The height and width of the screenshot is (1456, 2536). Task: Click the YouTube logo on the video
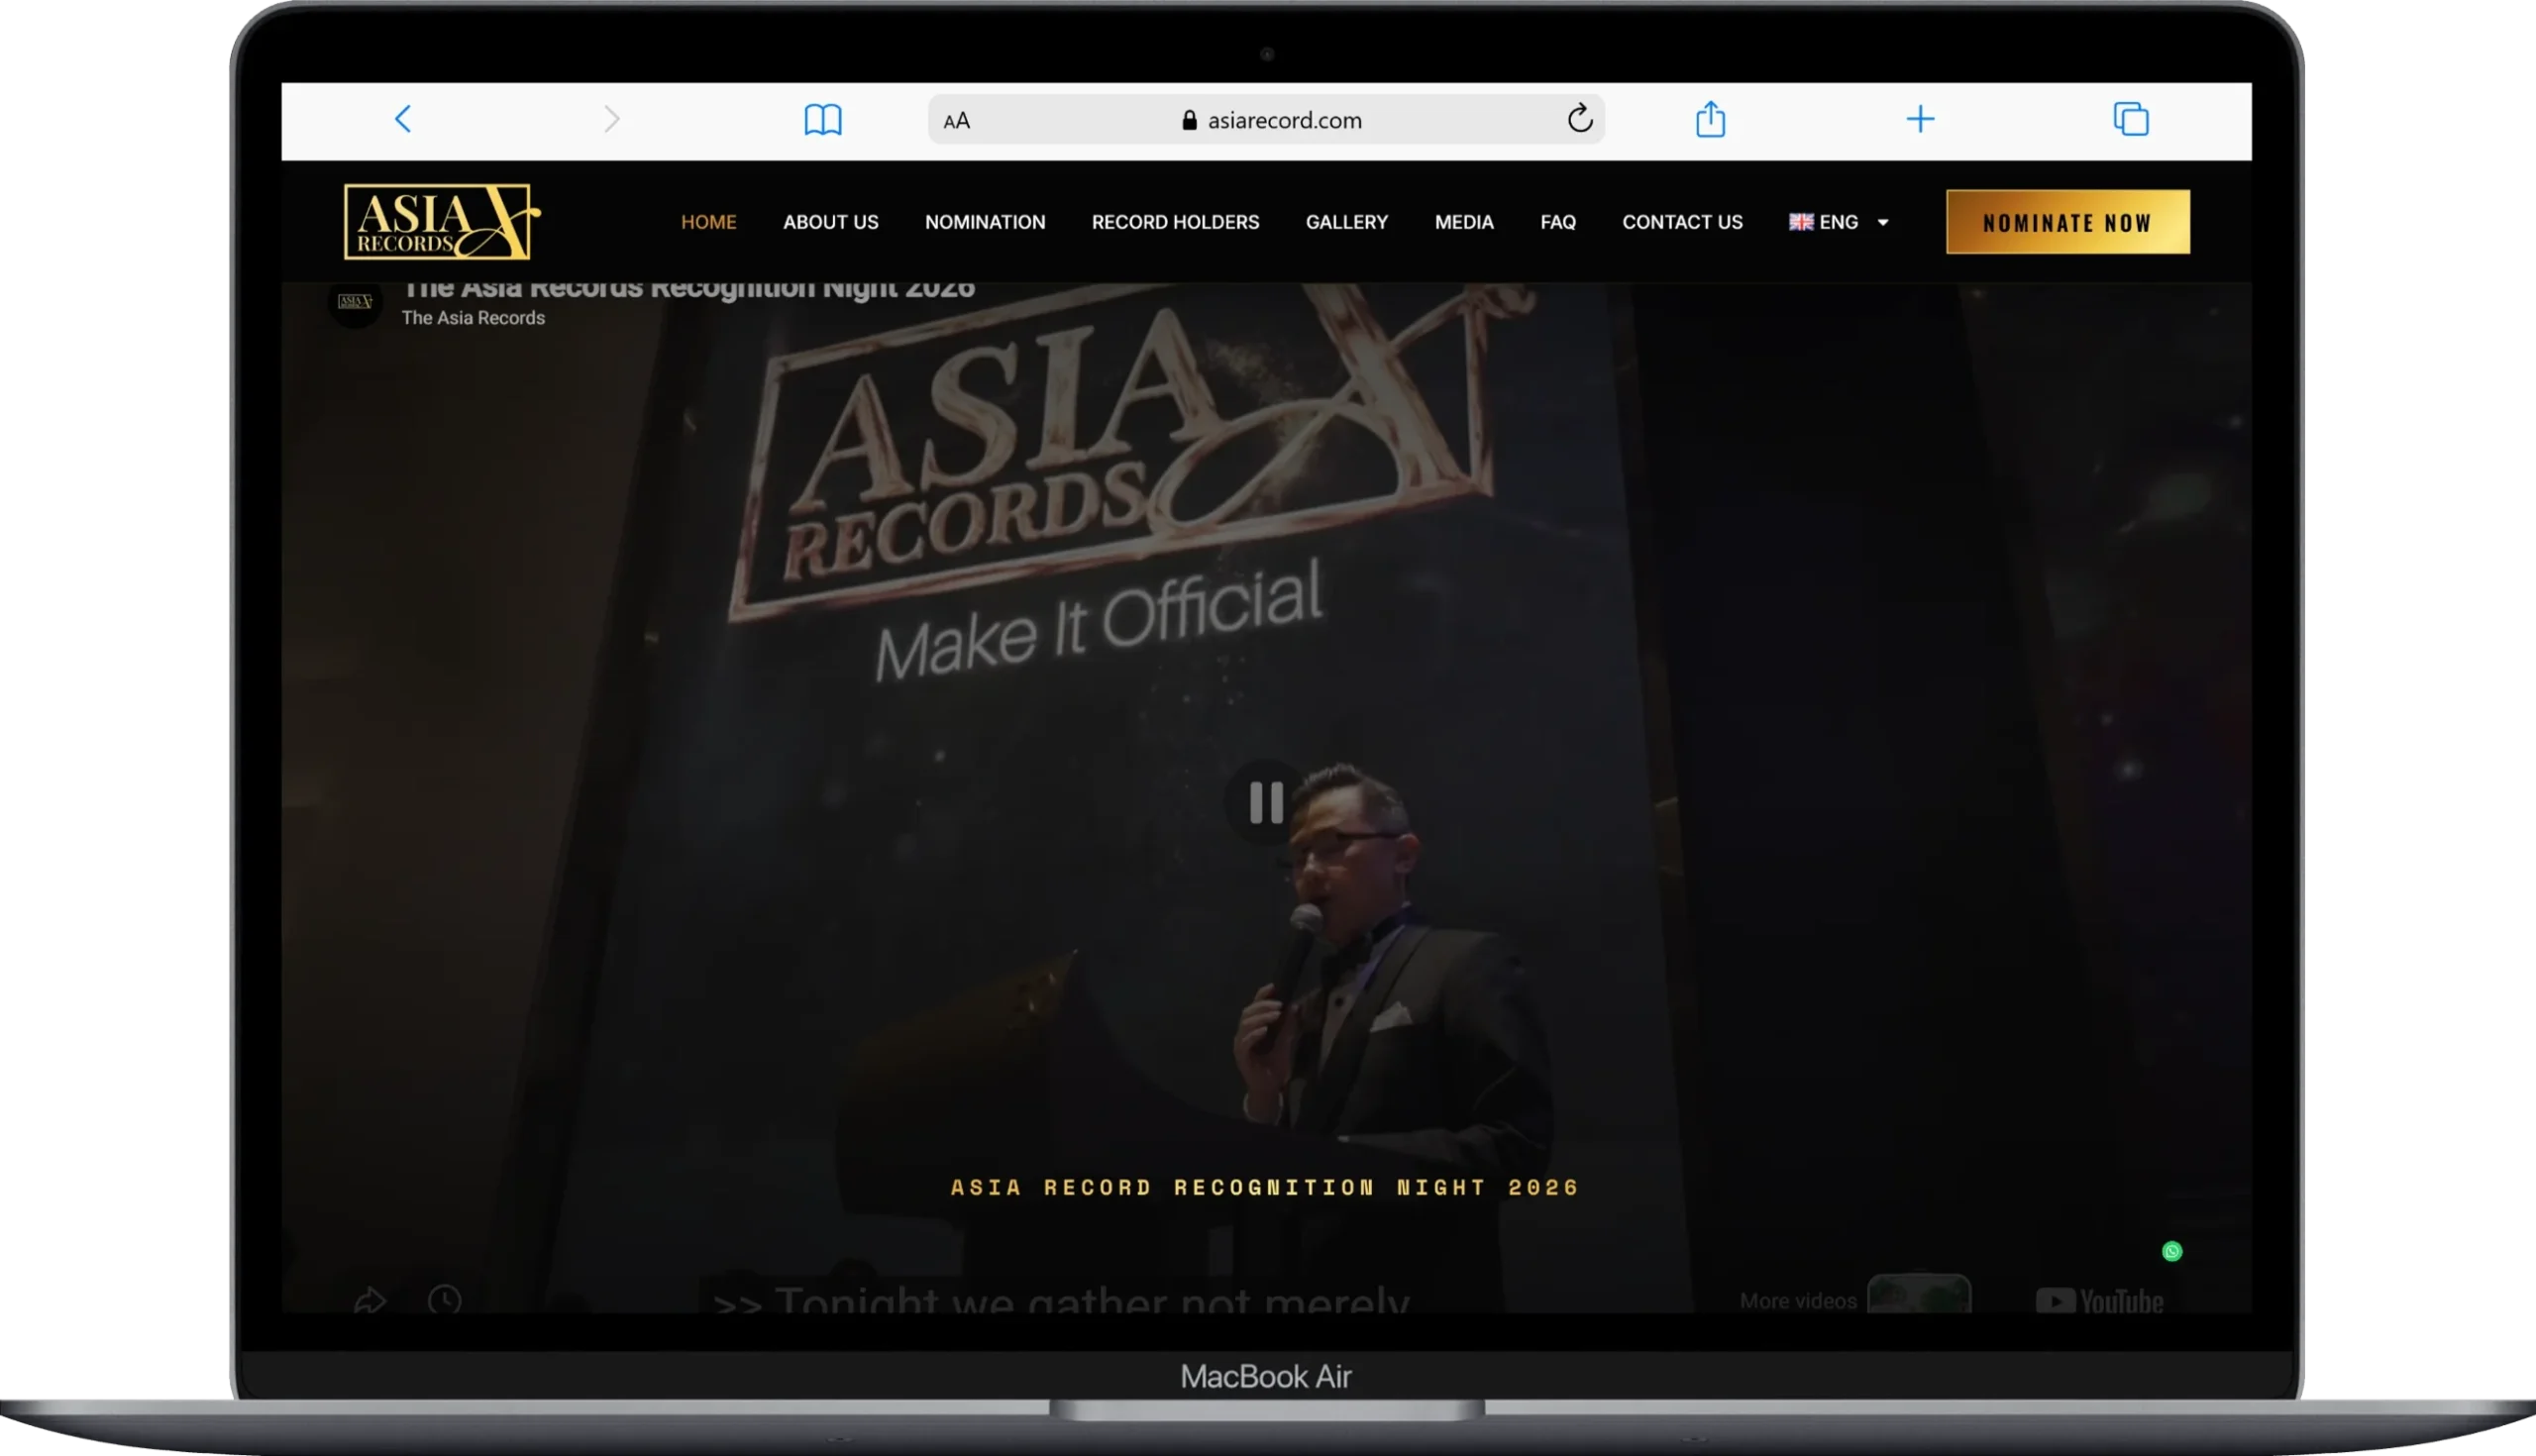point(2099,1300)
